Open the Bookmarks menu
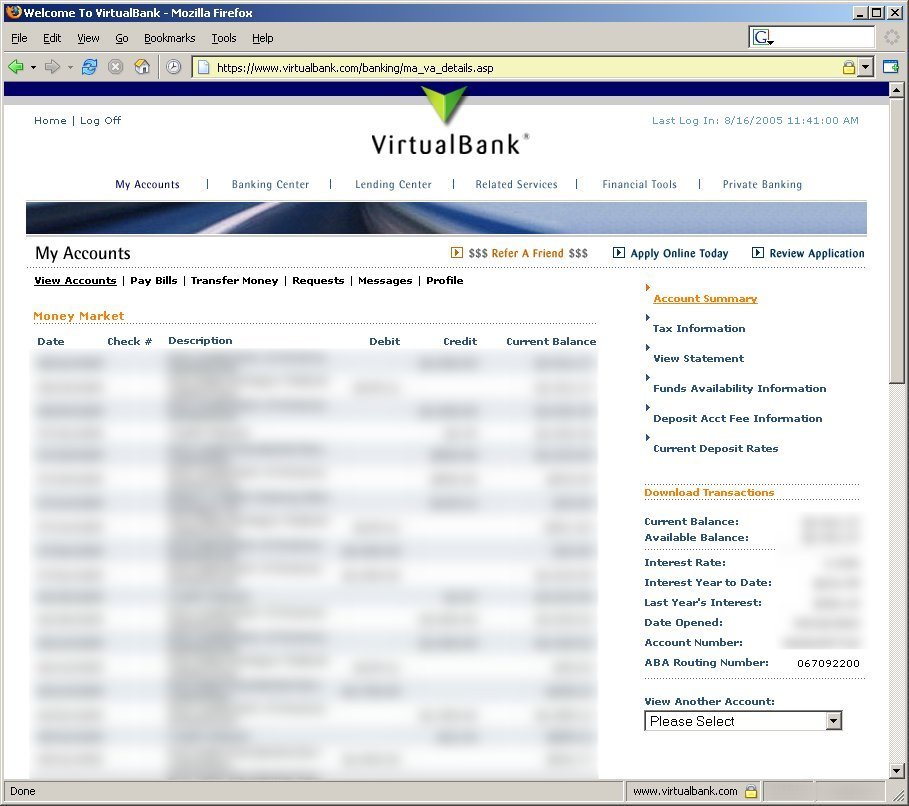This screenshot has height=806, width=909. pyautogui.click(x=169, y=38)
